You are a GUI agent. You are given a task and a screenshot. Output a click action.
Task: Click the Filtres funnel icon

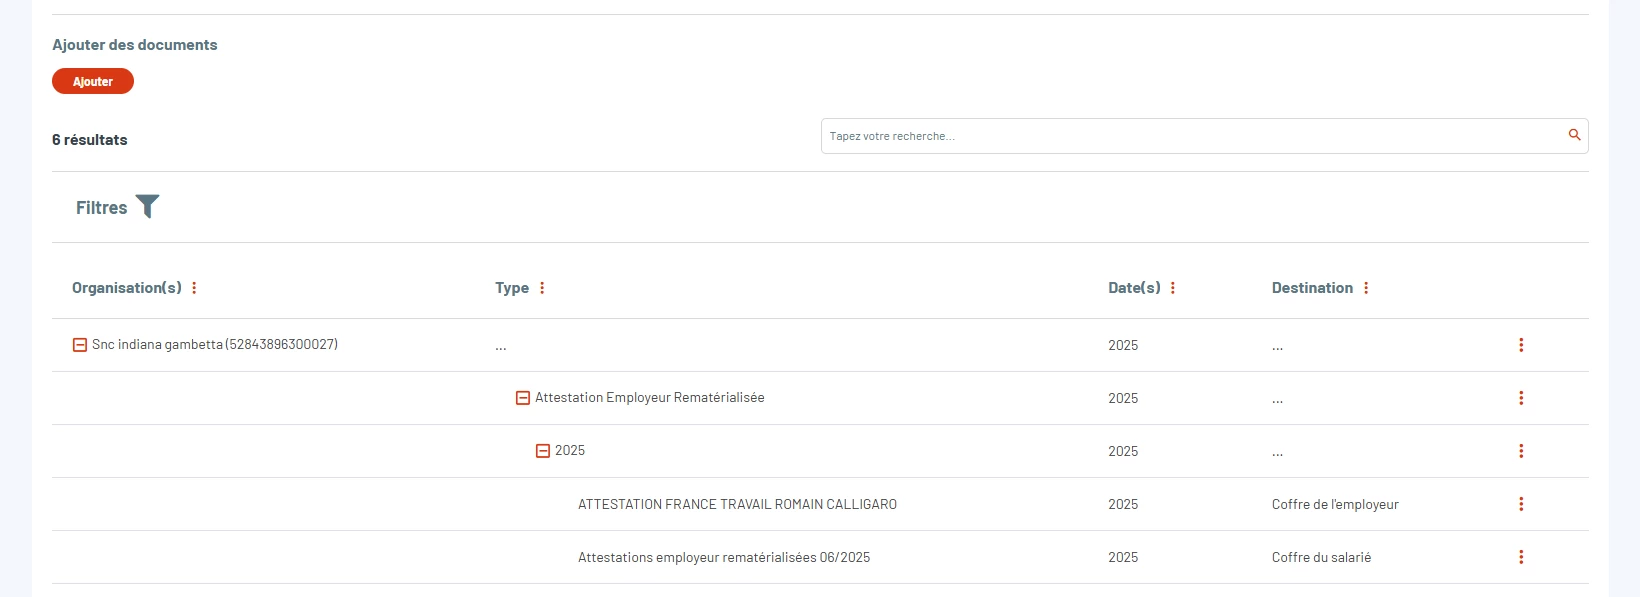[x=147, y=206]
